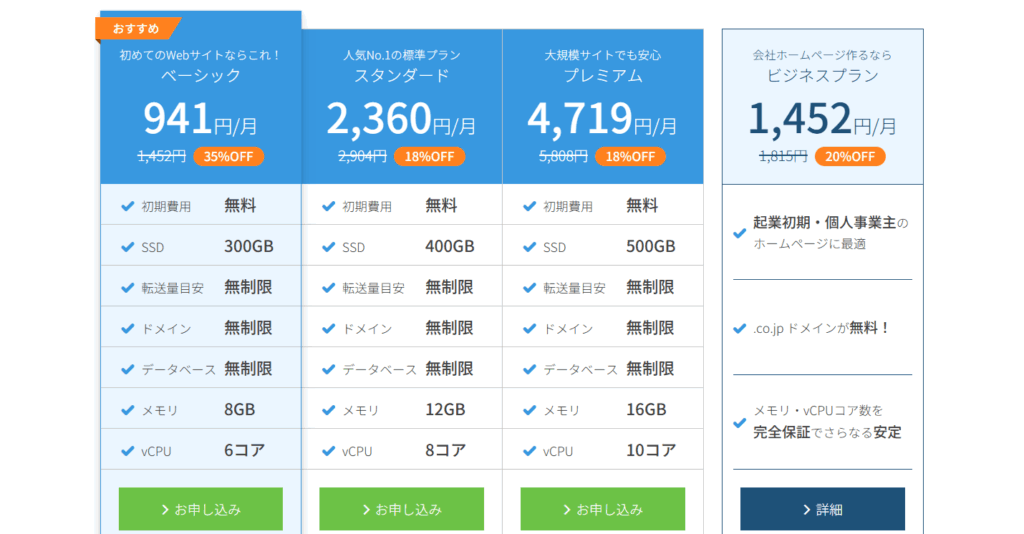Click checkmark beside Premium plan vCPU
Screen dimensions: 1024x534
coord(529,451)
